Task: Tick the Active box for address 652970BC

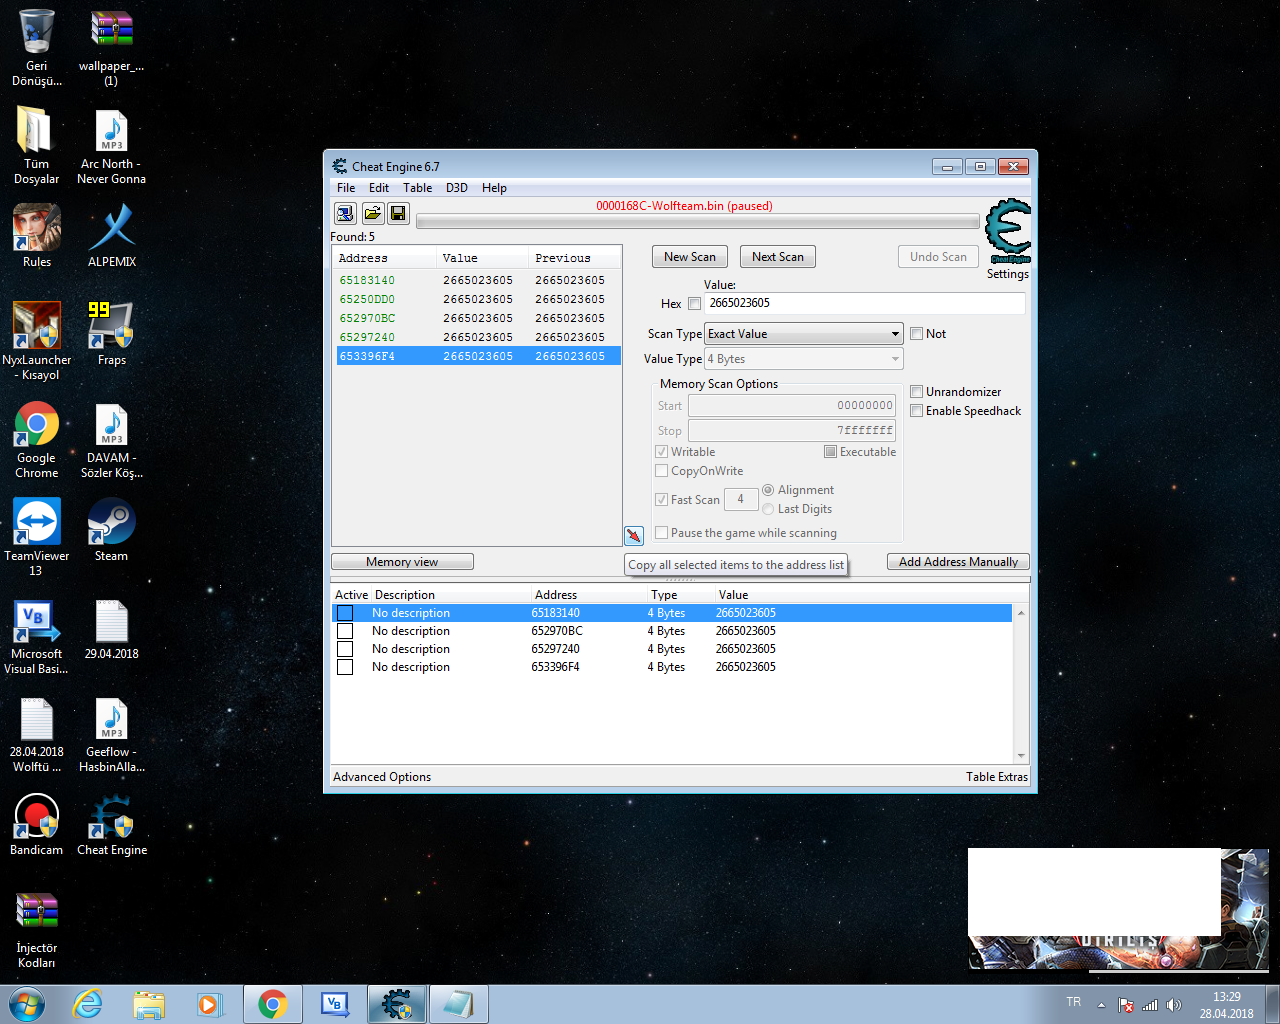Action: (x=345, y=631)
